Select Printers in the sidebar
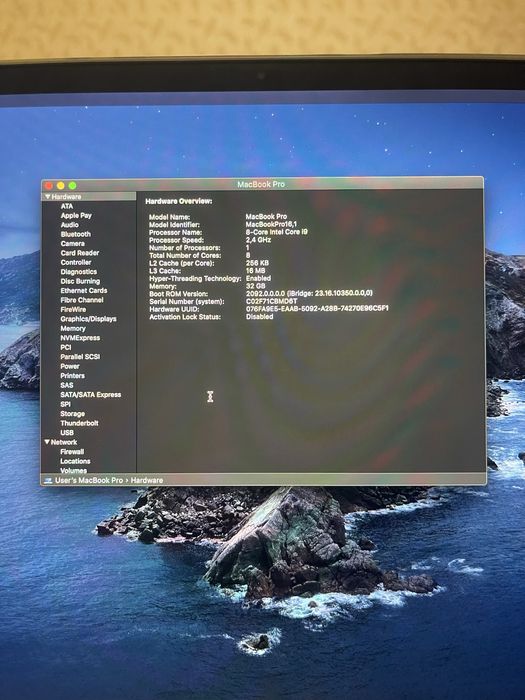This screenshot has height=700, width=525. pyautogui.click(x=72, y=375)
